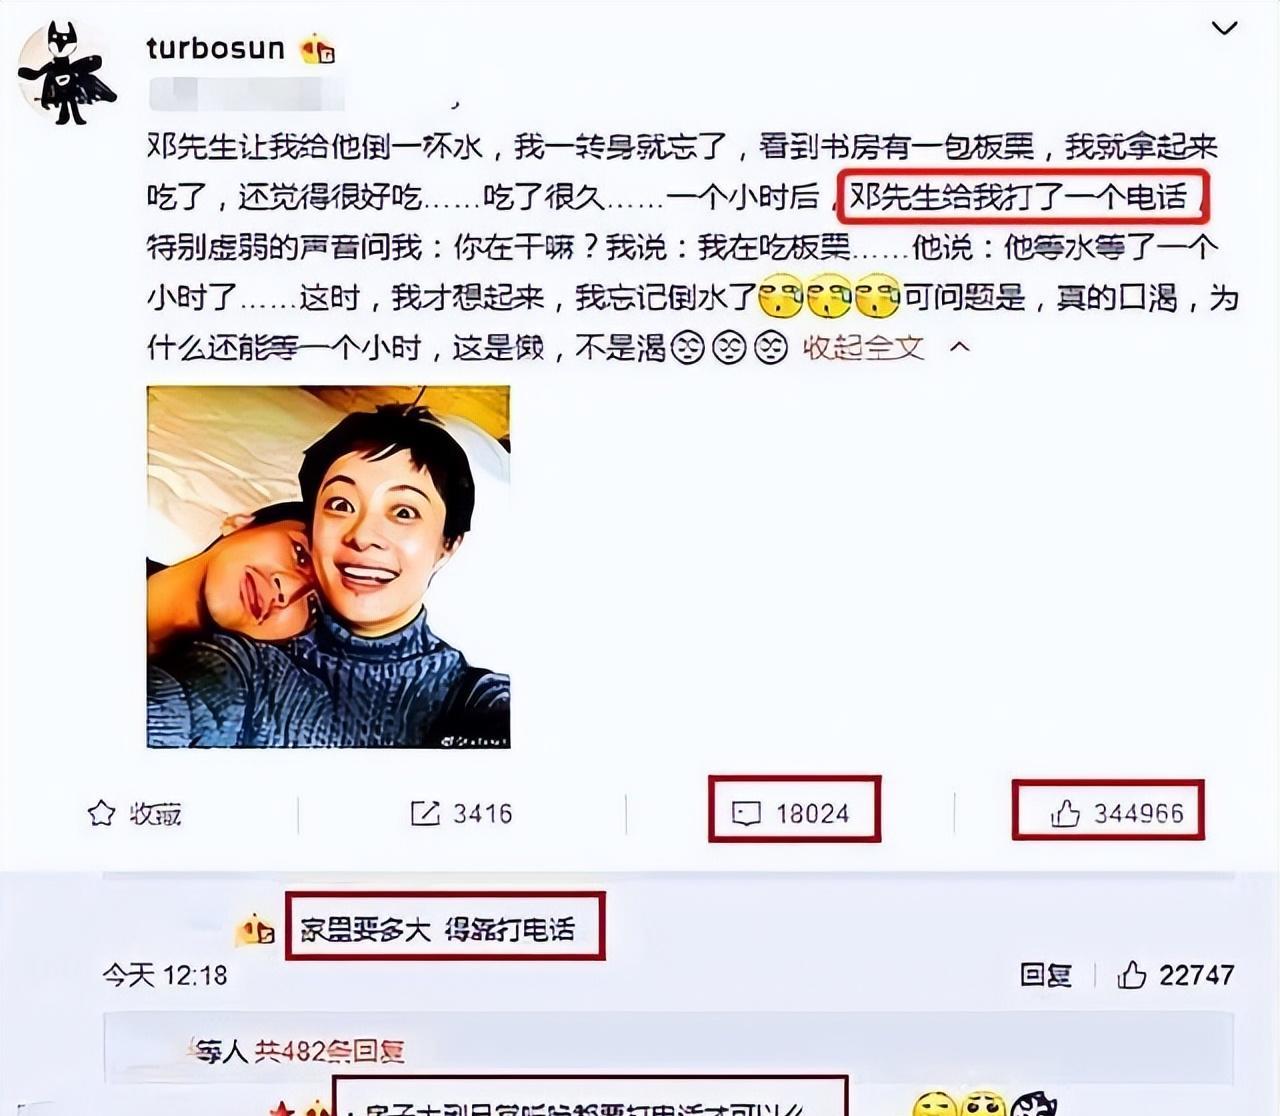
Task: Click the comment timestamp 今天 12:18
Action: (x=165, y=974)
